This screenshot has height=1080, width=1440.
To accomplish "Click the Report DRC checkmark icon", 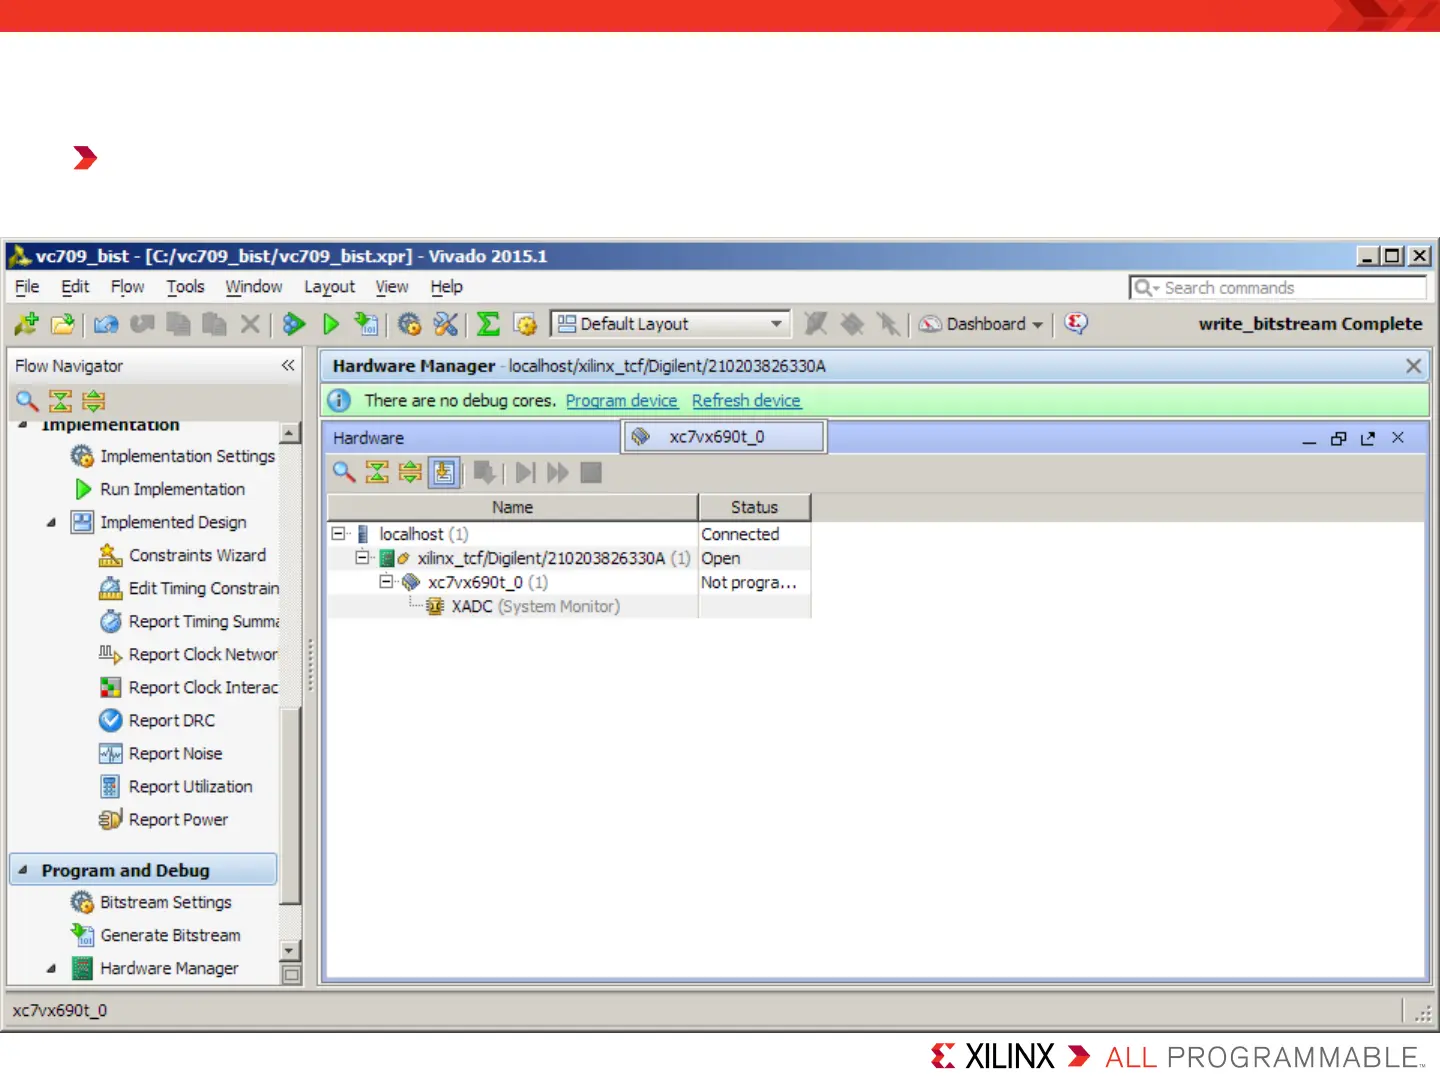I will click(x=110, y=720).
